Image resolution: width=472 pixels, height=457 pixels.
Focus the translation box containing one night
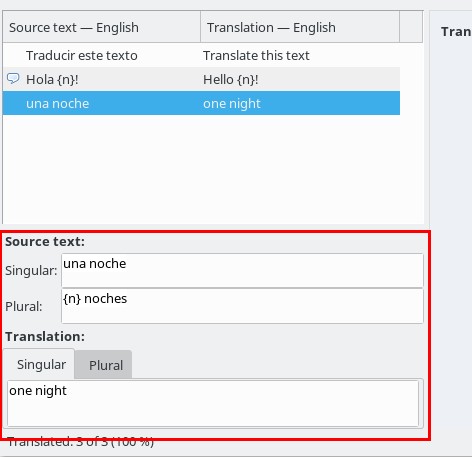(213, 403)
